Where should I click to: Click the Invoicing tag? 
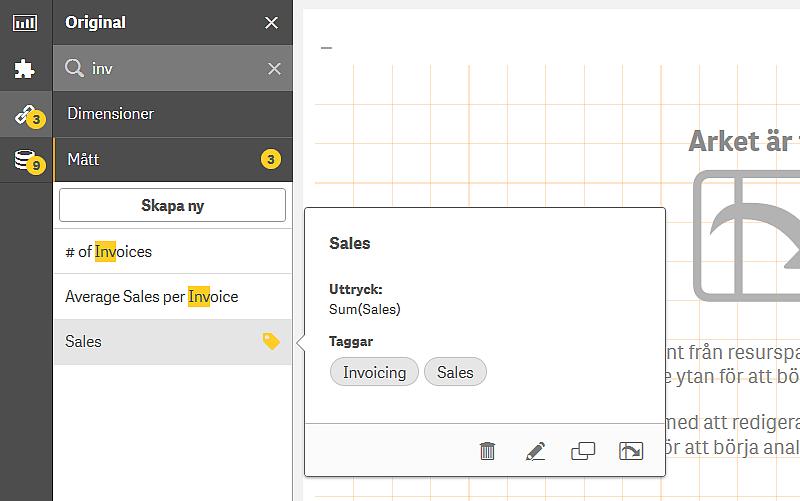pyautogui.click(x=374, y=372)
